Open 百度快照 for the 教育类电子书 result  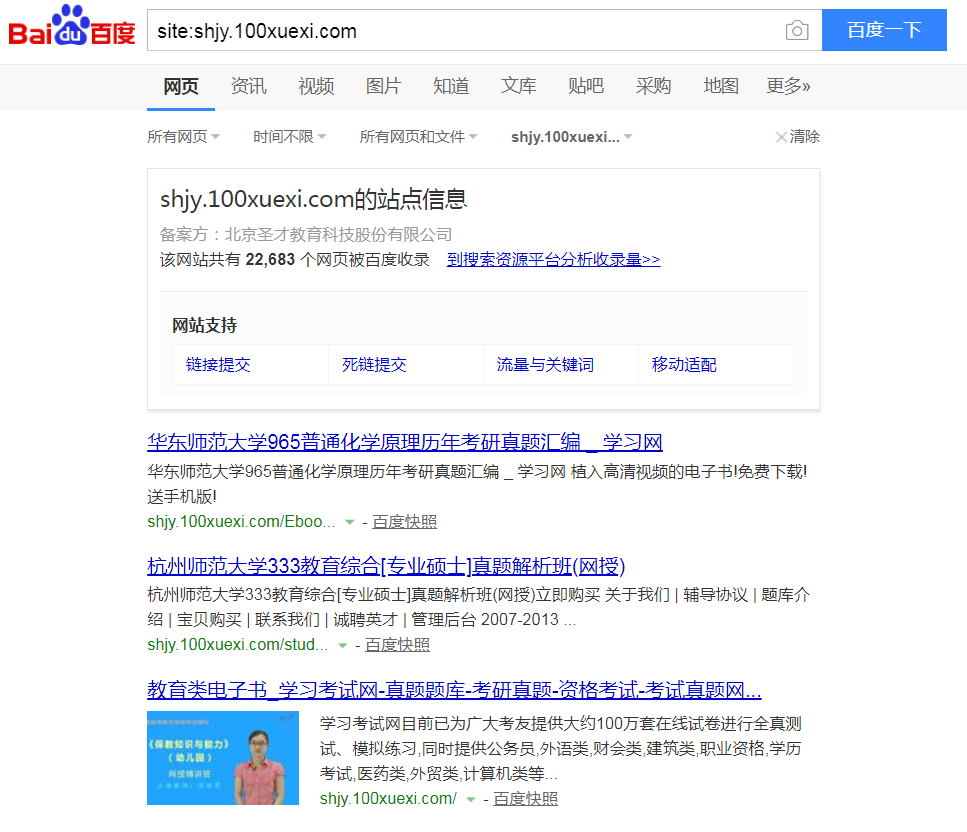pos(525,799)
